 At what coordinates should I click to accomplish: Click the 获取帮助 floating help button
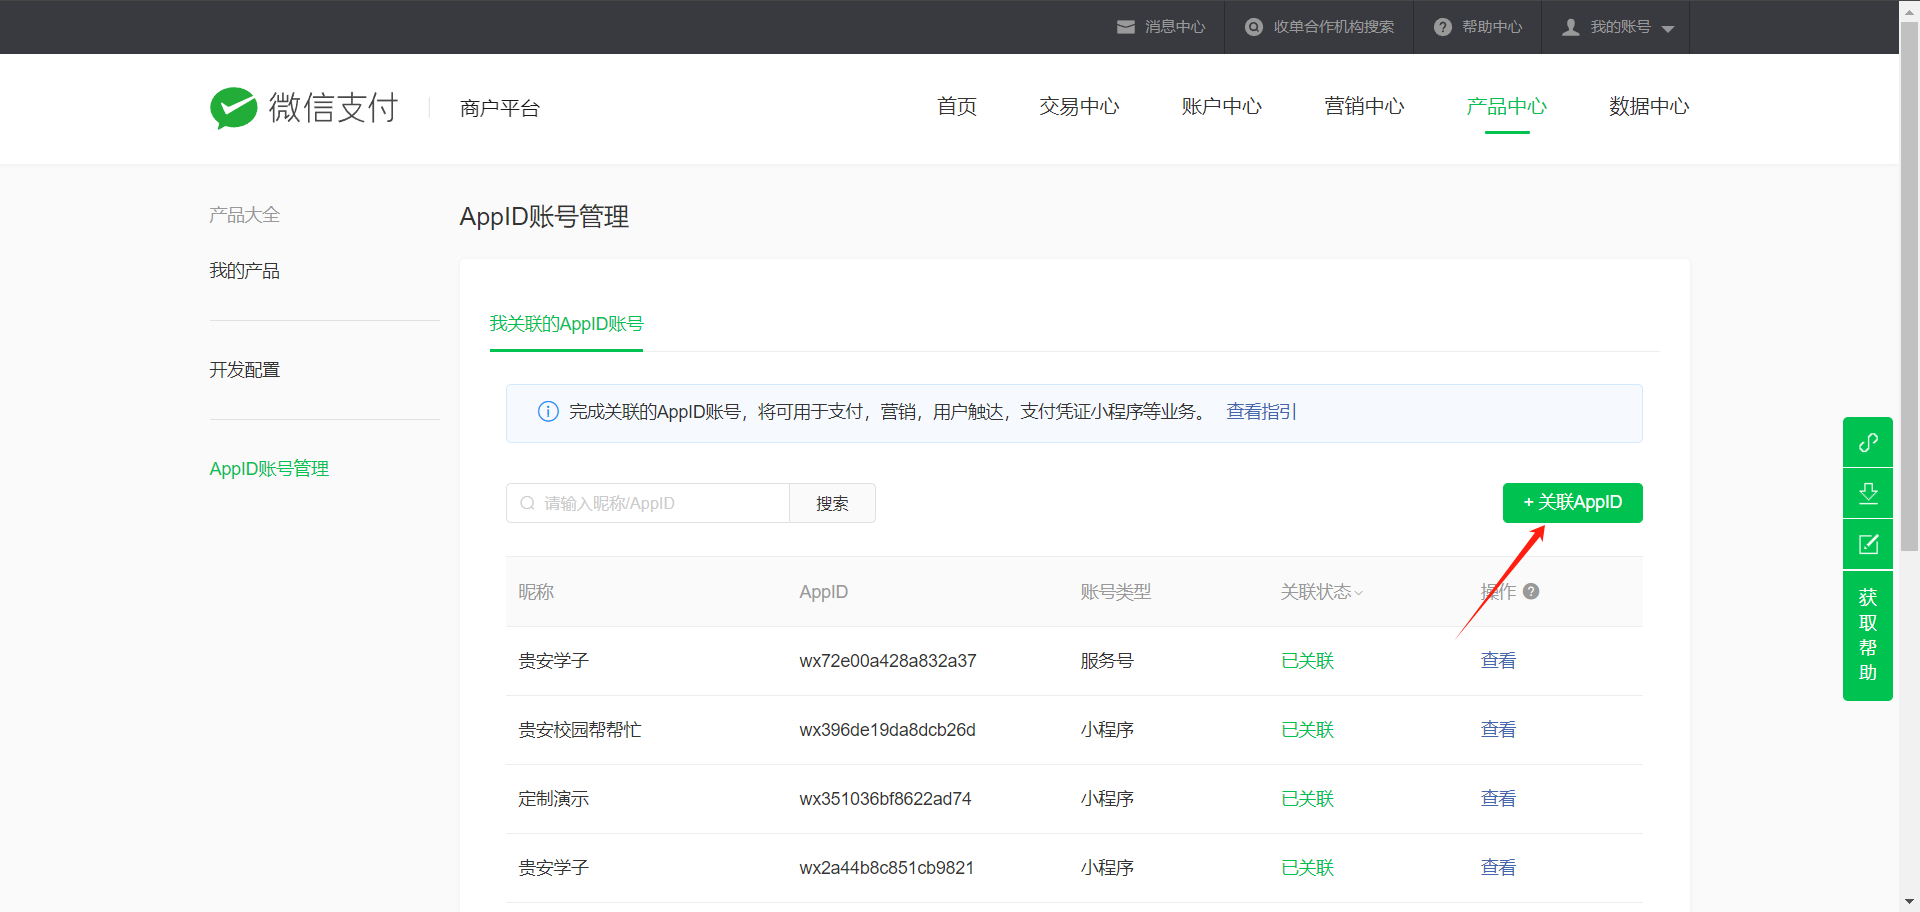pos(1867,635)
